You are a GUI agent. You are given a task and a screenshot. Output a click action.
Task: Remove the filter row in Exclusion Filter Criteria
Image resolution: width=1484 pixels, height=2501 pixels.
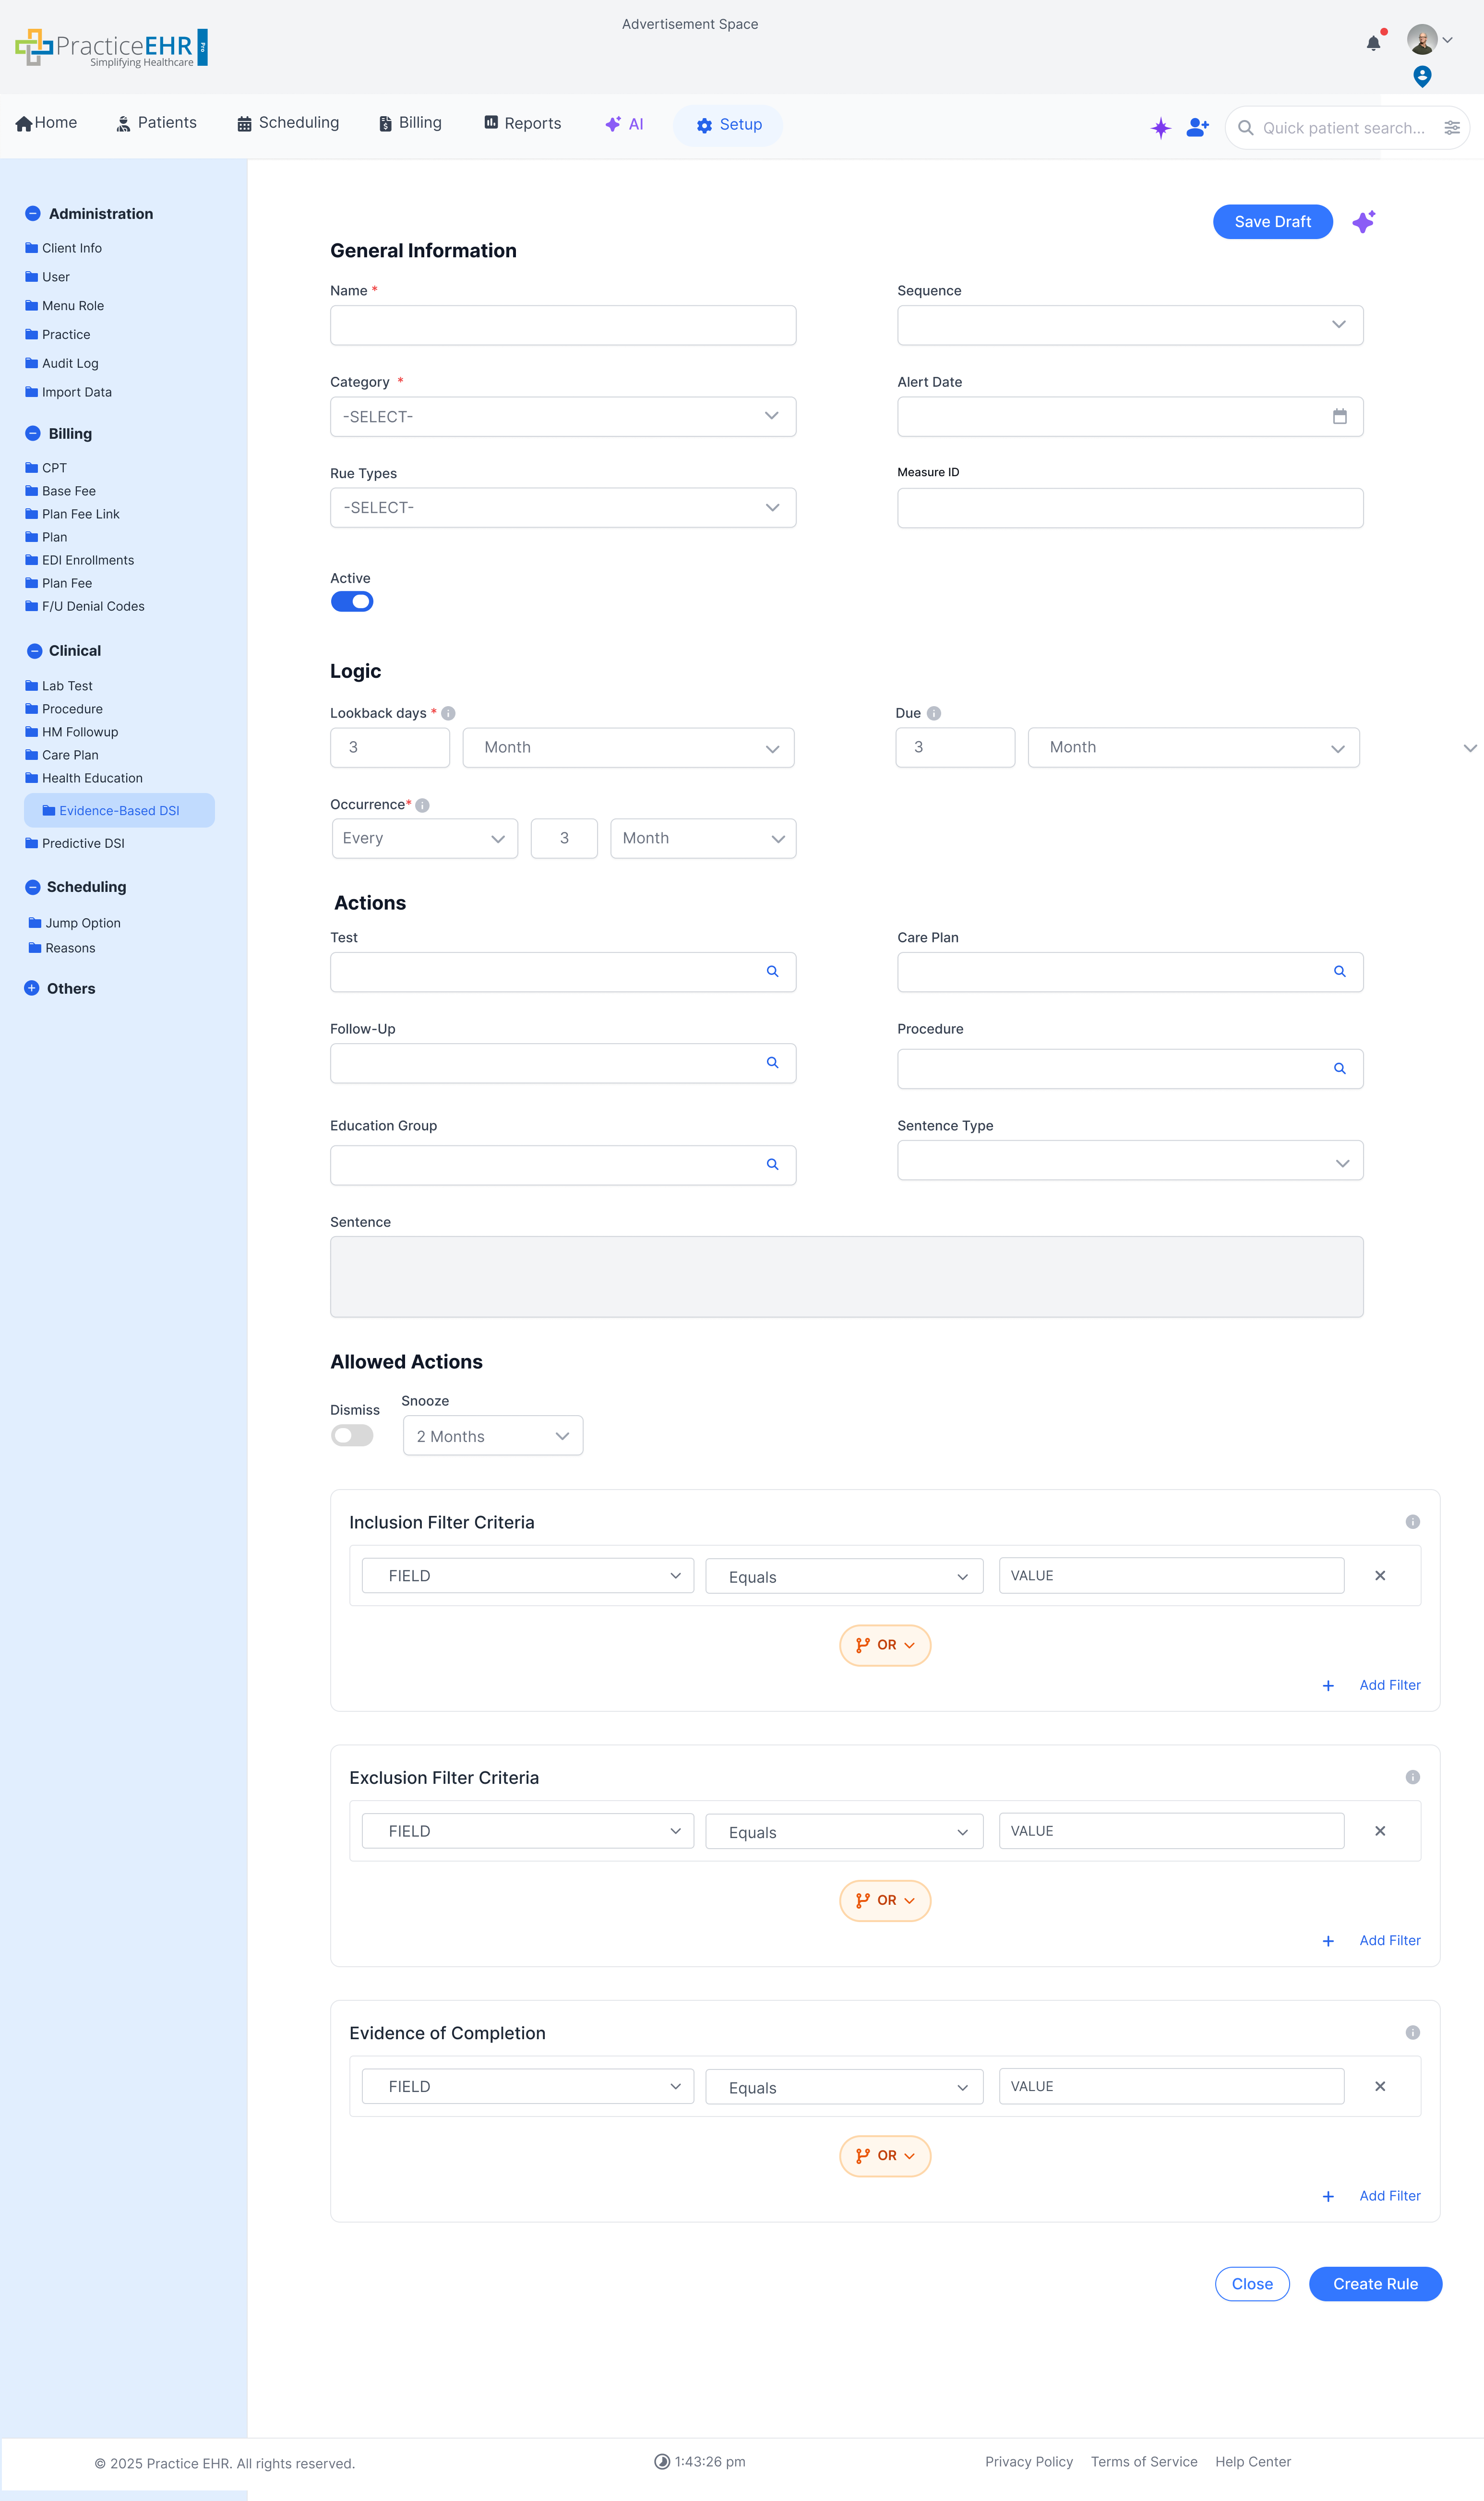tap(1380, 1830)
